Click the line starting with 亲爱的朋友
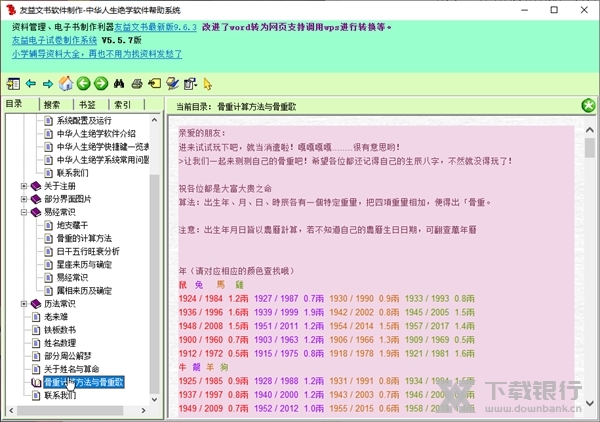Image resolution: width=600 pixels, height=422 pixels. click(202, 134)
